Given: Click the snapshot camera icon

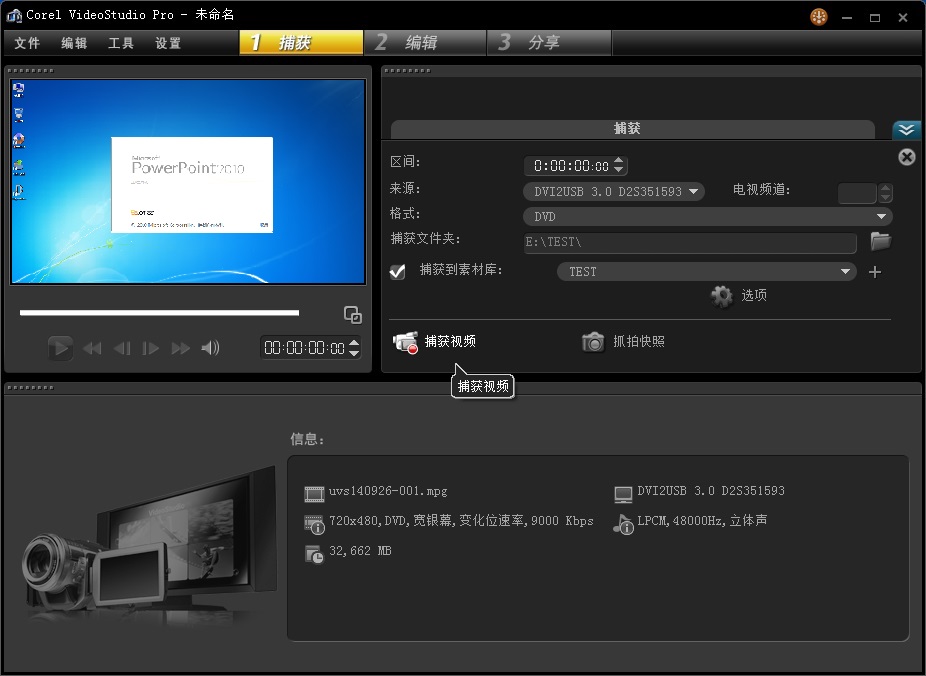Looking at the screenshot, I should (593, 342).
